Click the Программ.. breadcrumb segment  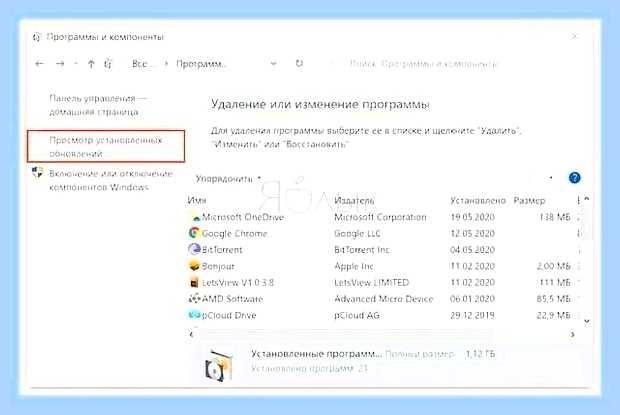tap(201, 64)
